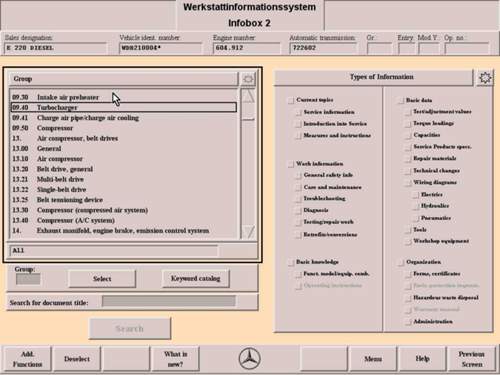Open What is new?

coord(175,359)
